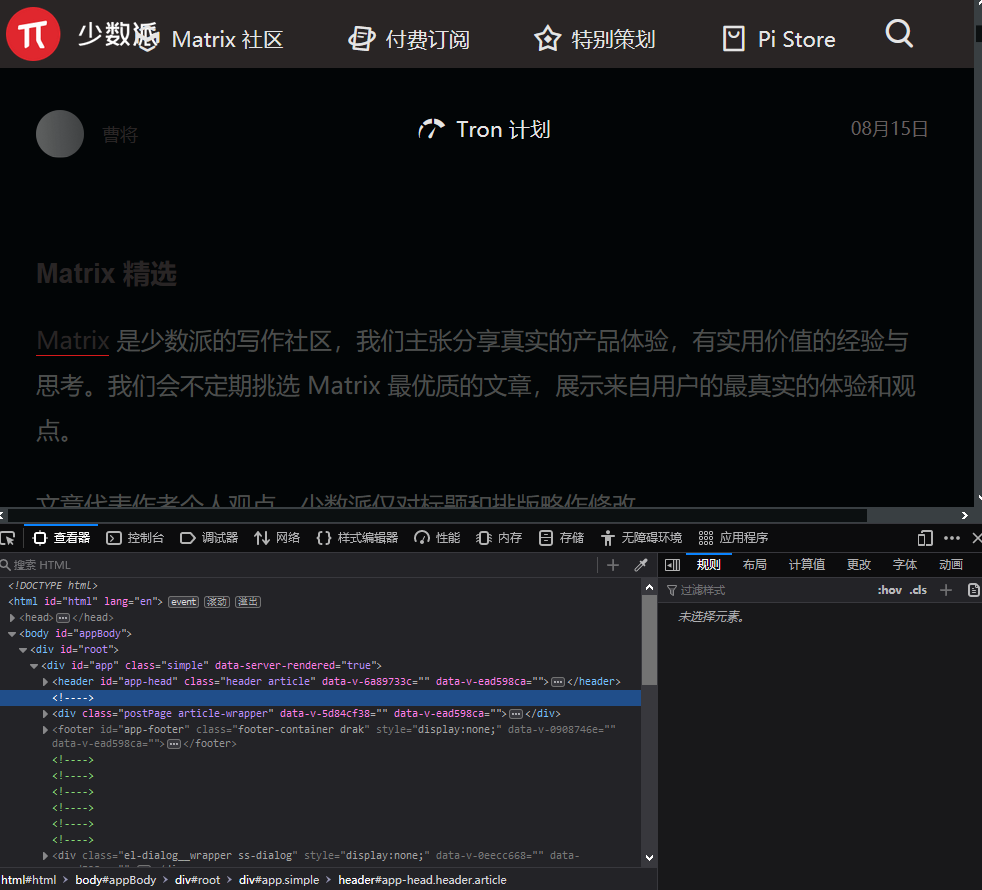Click the ellipsis badge inside footer element
982x890 pixels.
pyautogui.click(x=174, y=744)
